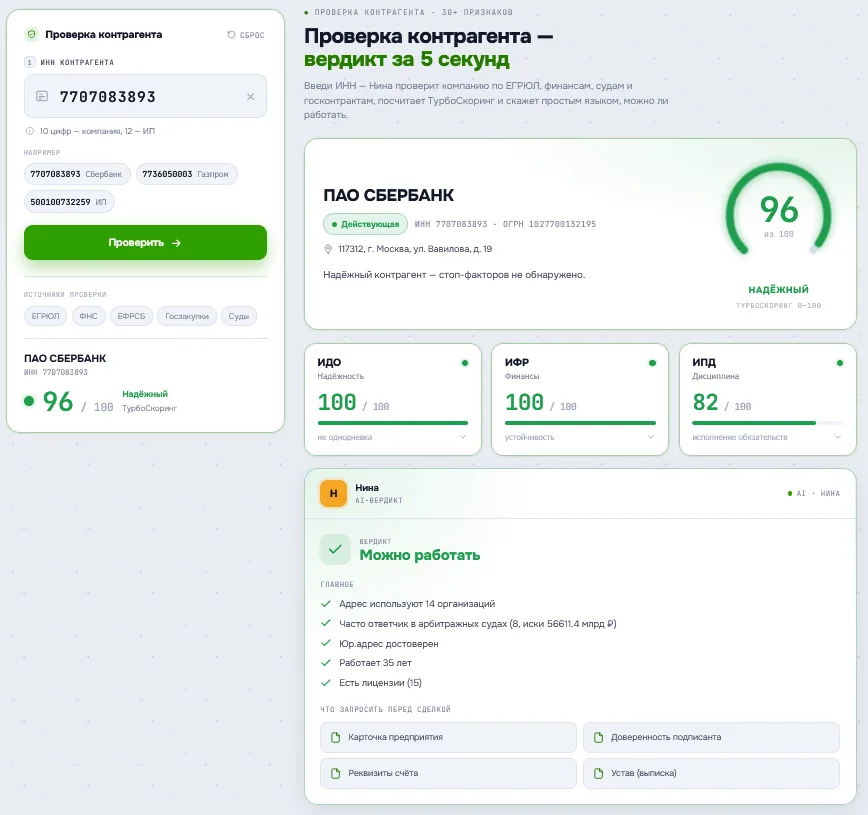Click the ИФР progress bar
868x815 pixels.
click(580, 423)
